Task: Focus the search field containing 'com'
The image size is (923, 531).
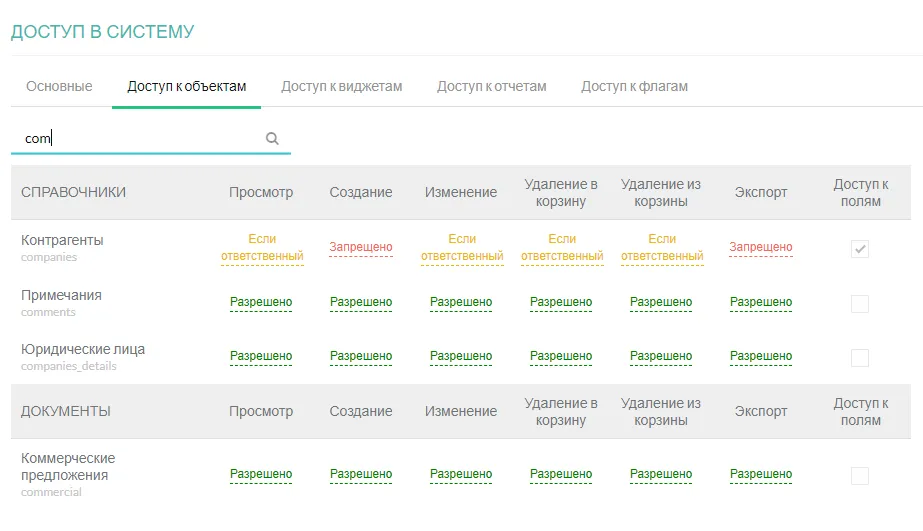Action: pyautogui.click(x=140, y=139)
